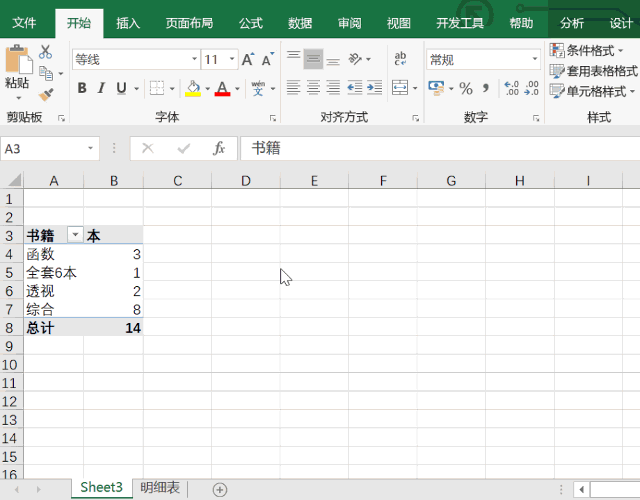Viewport: 640px width, 500px height.
Task: Align text left
Action: (293, 87)
